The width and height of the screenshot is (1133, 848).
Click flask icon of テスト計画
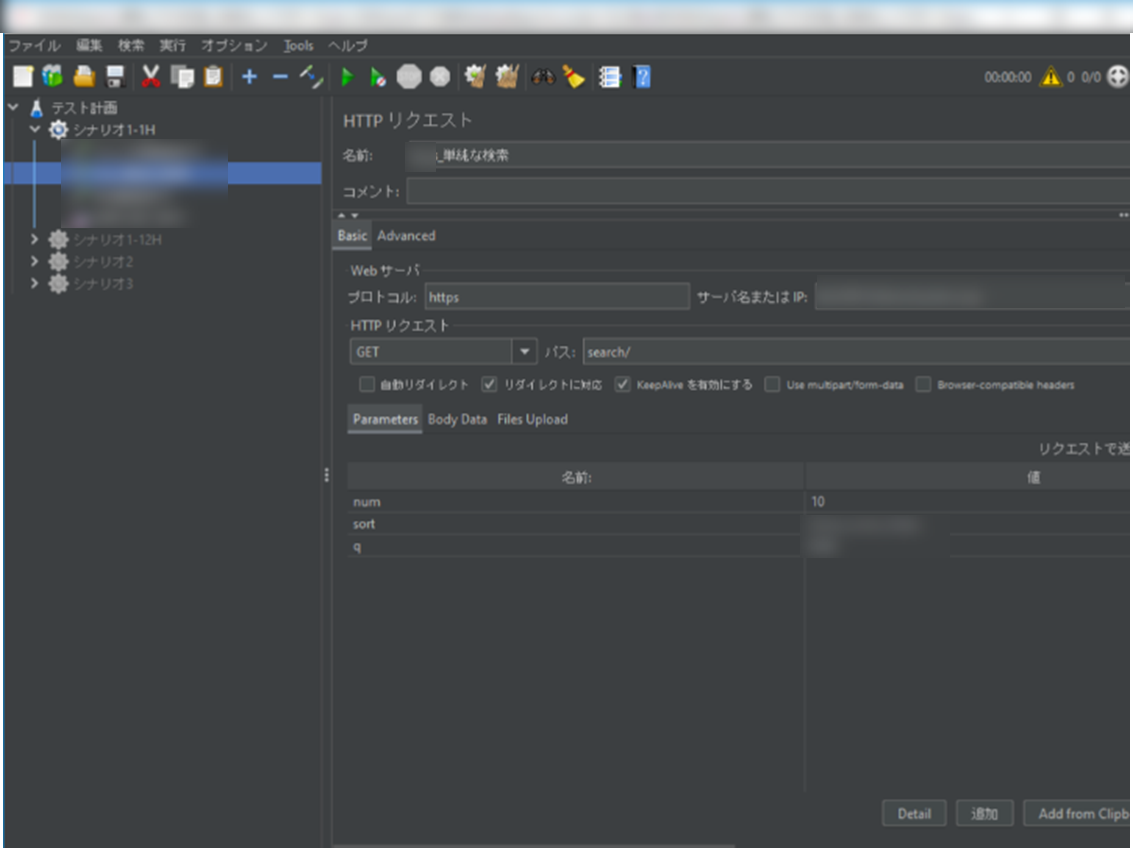click(x=37, y=108)
